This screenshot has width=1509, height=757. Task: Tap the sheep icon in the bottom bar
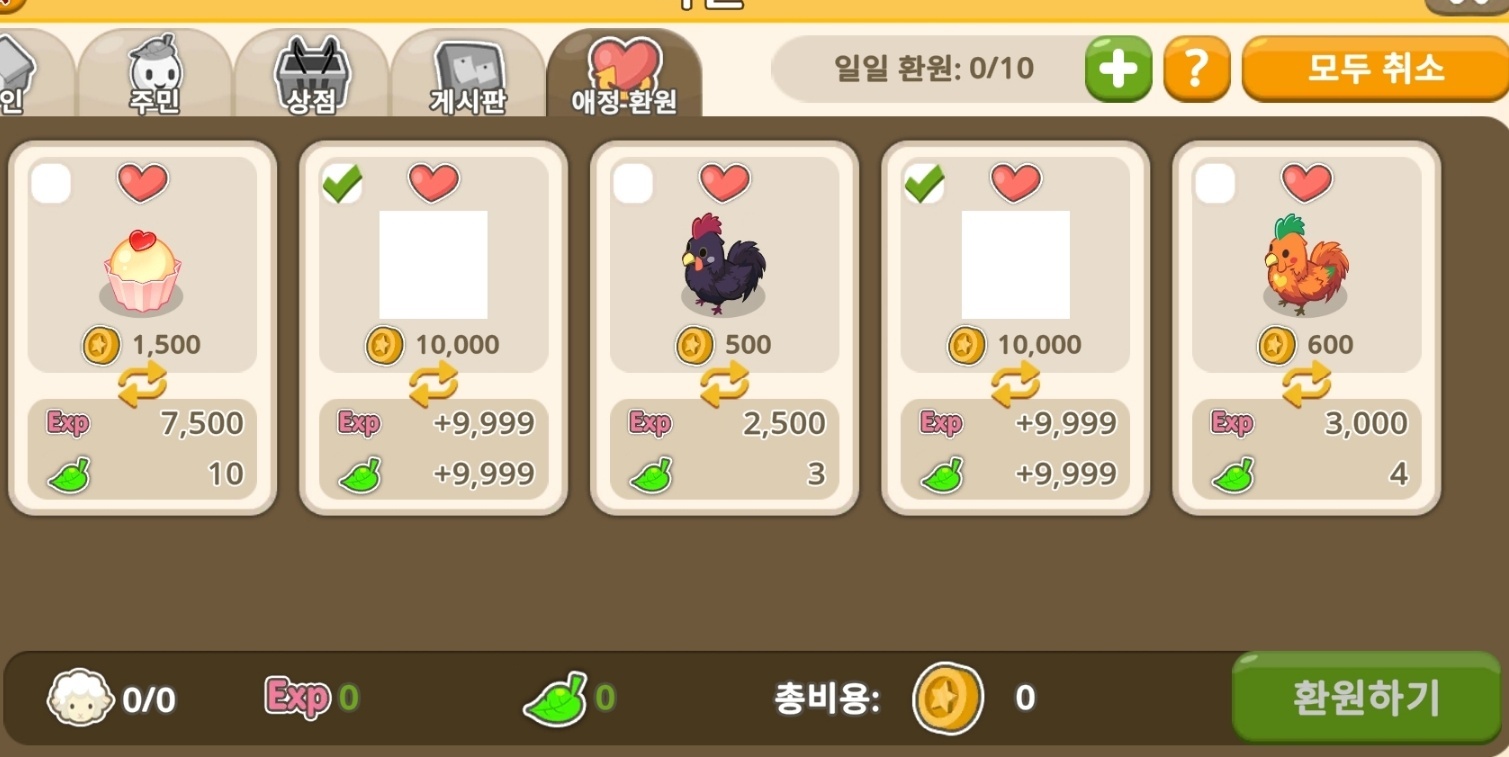click(80, 698)
